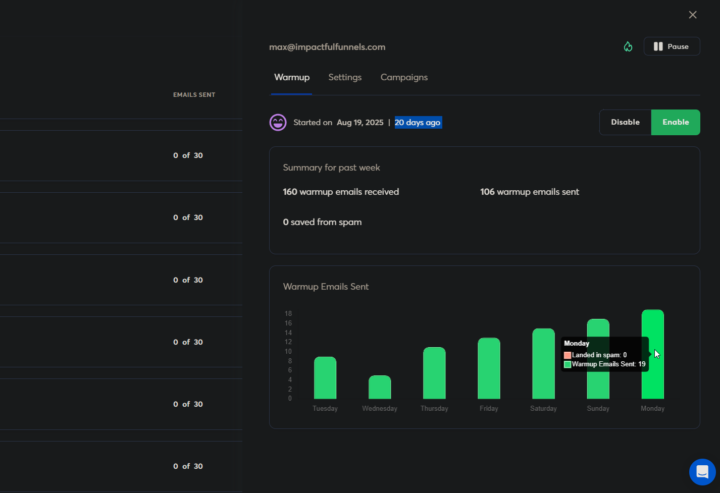
Task: Pick the Friday bar in the chart
Action: (489, 369)
